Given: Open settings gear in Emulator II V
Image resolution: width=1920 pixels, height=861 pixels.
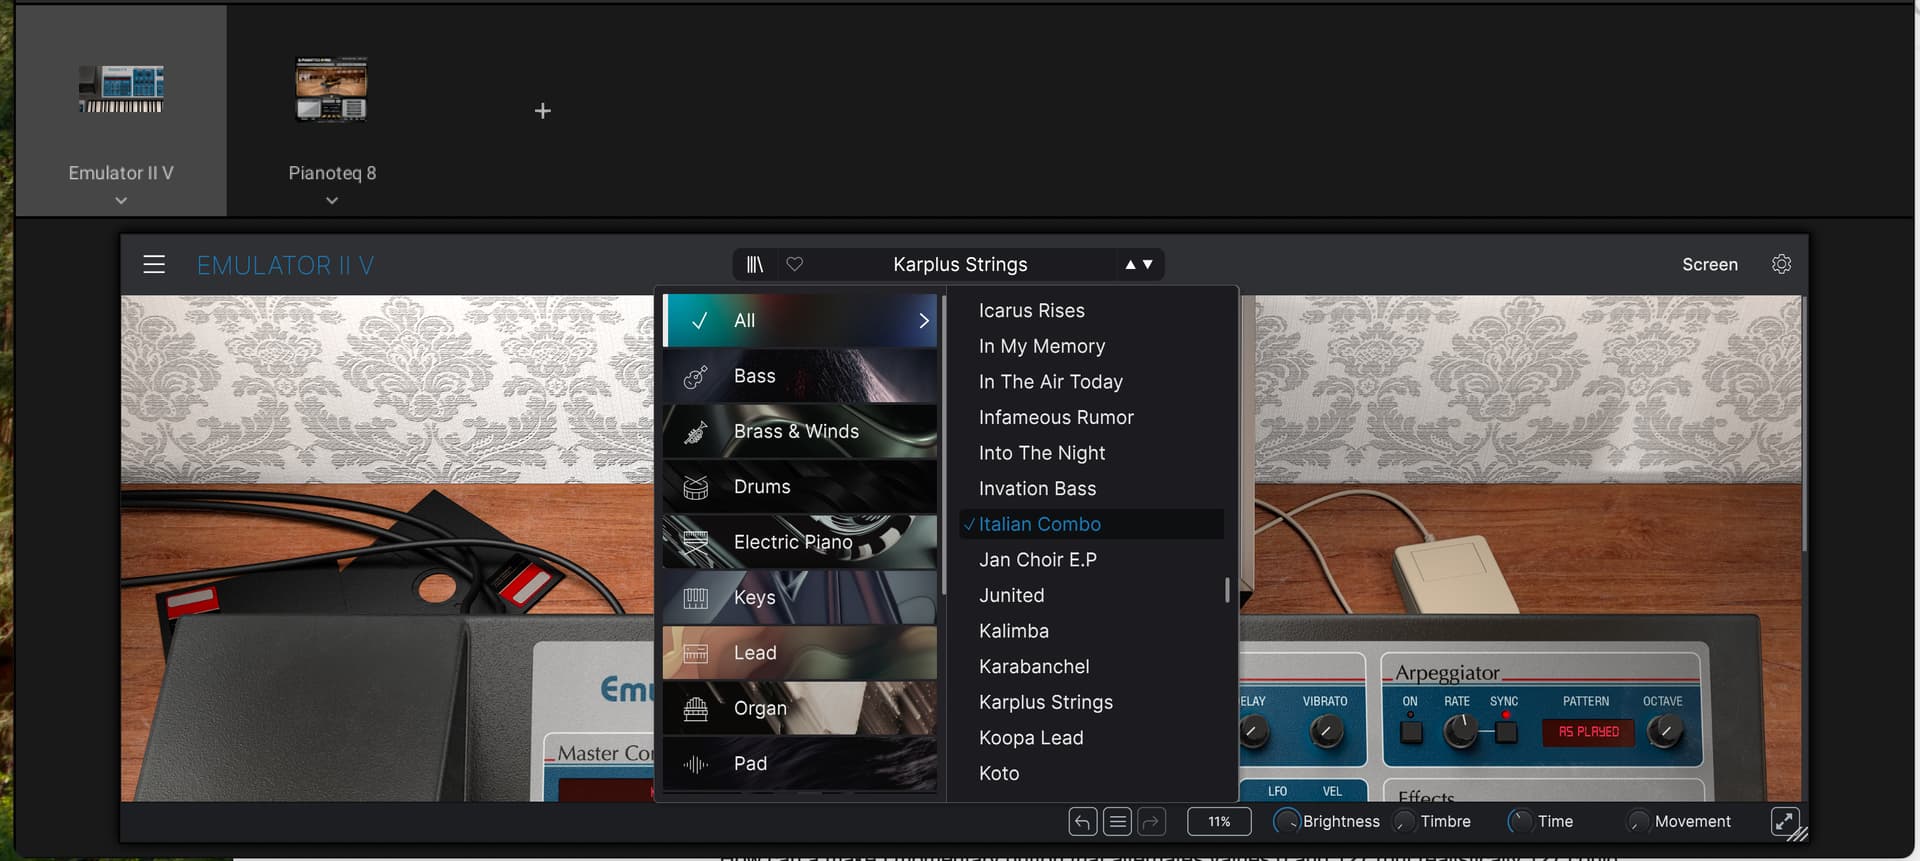Looking at the screenshot, I should point(1781,264).
